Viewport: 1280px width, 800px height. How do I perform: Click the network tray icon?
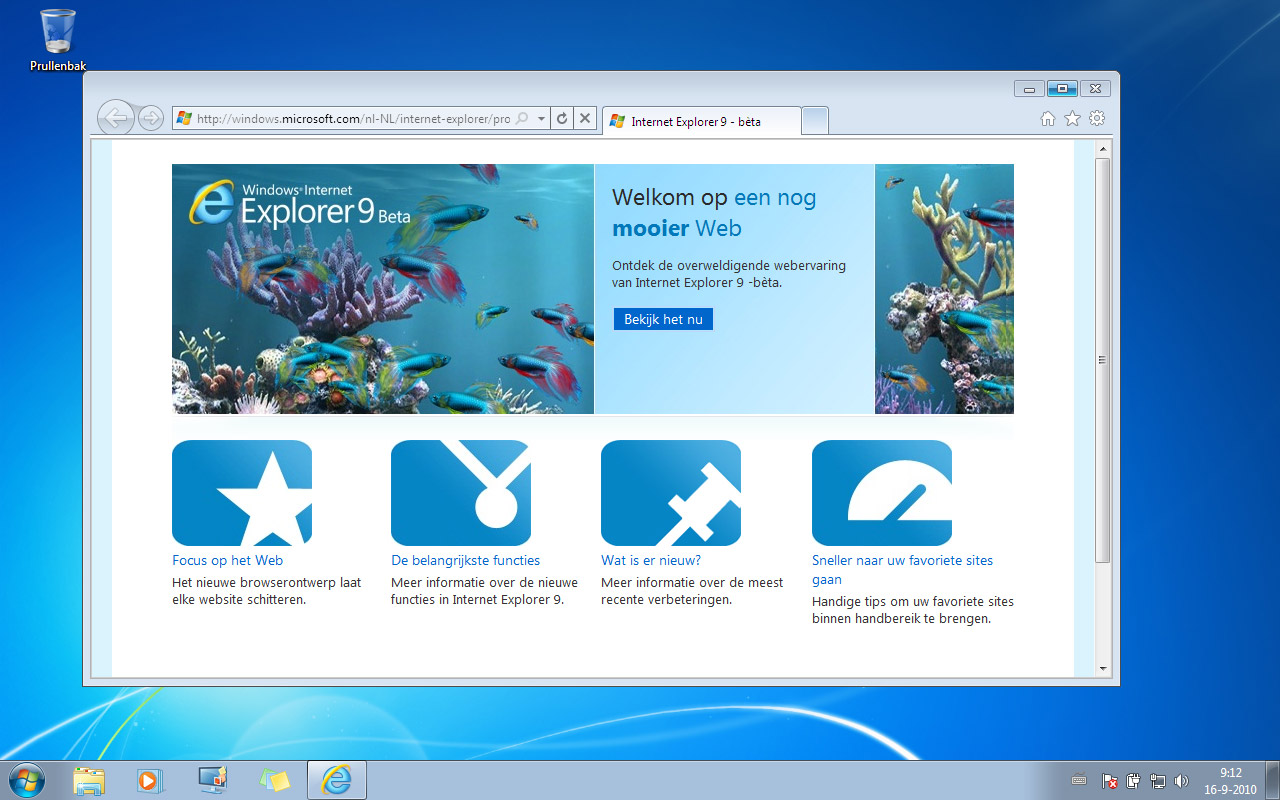(1158, 781)
